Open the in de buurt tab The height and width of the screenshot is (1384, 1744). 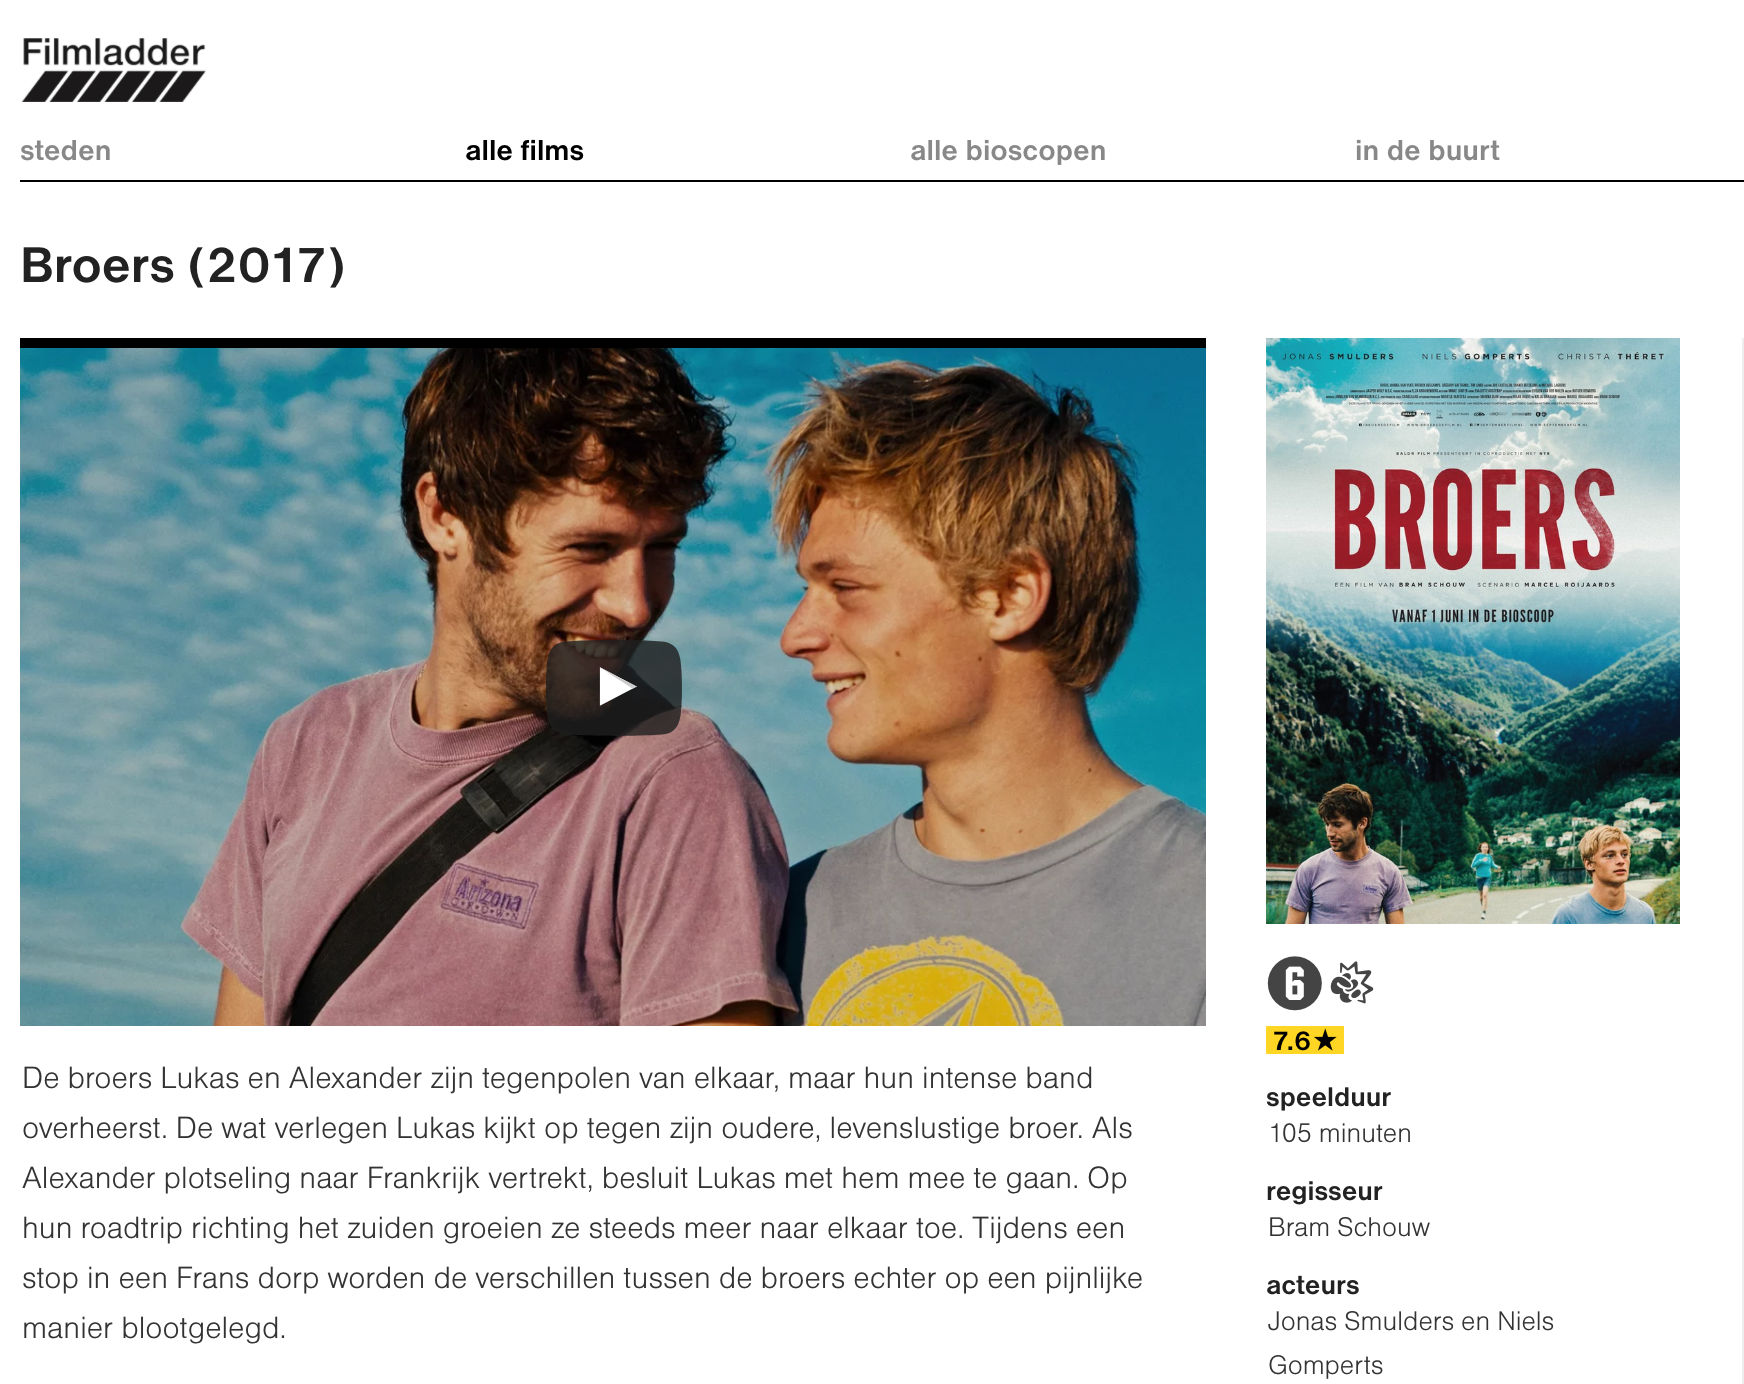coord(1427,151)
